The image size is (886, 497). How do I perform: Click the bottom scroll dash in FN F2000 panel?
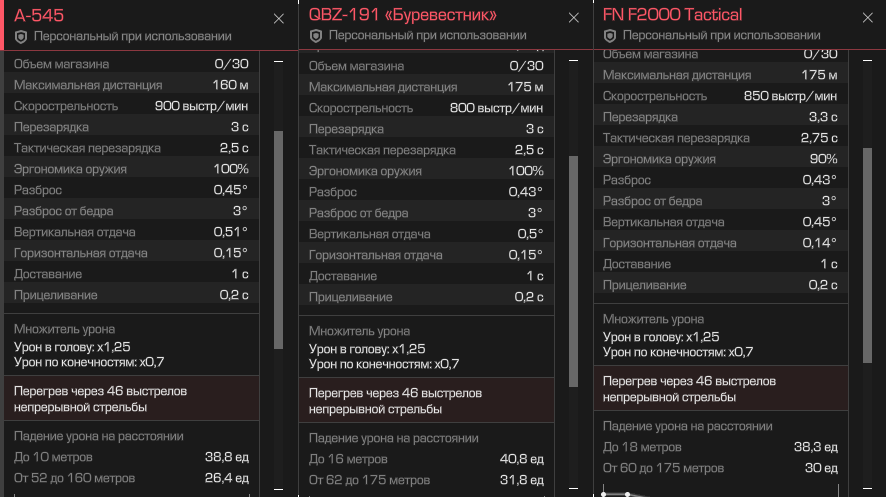pyautogui.click(x=868, y=488)
